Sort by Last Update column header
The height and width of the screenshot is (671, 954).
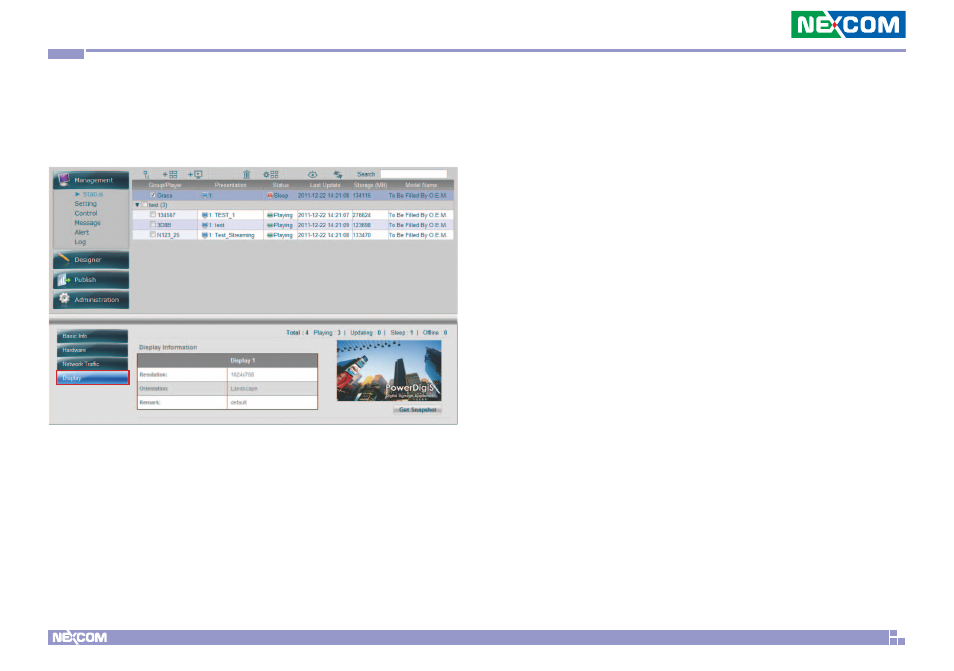pyautogui.click(x=325, y=185)
